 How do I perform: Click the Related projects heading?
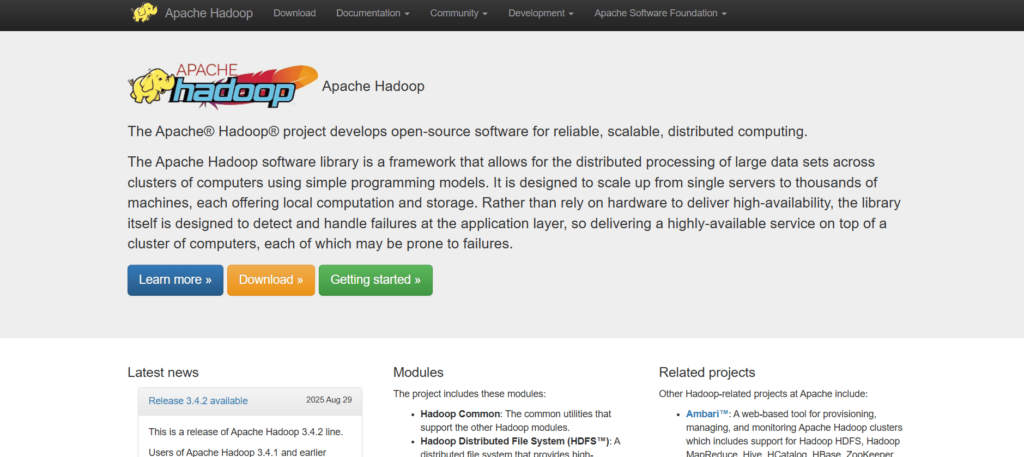707,372
